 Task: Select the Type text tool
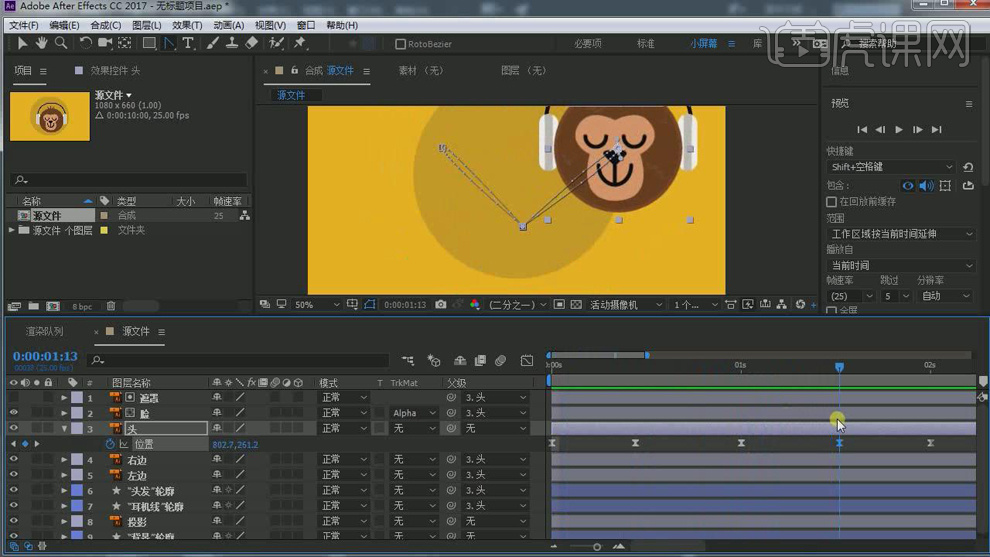pyautogui.click(x=188, y=43)
